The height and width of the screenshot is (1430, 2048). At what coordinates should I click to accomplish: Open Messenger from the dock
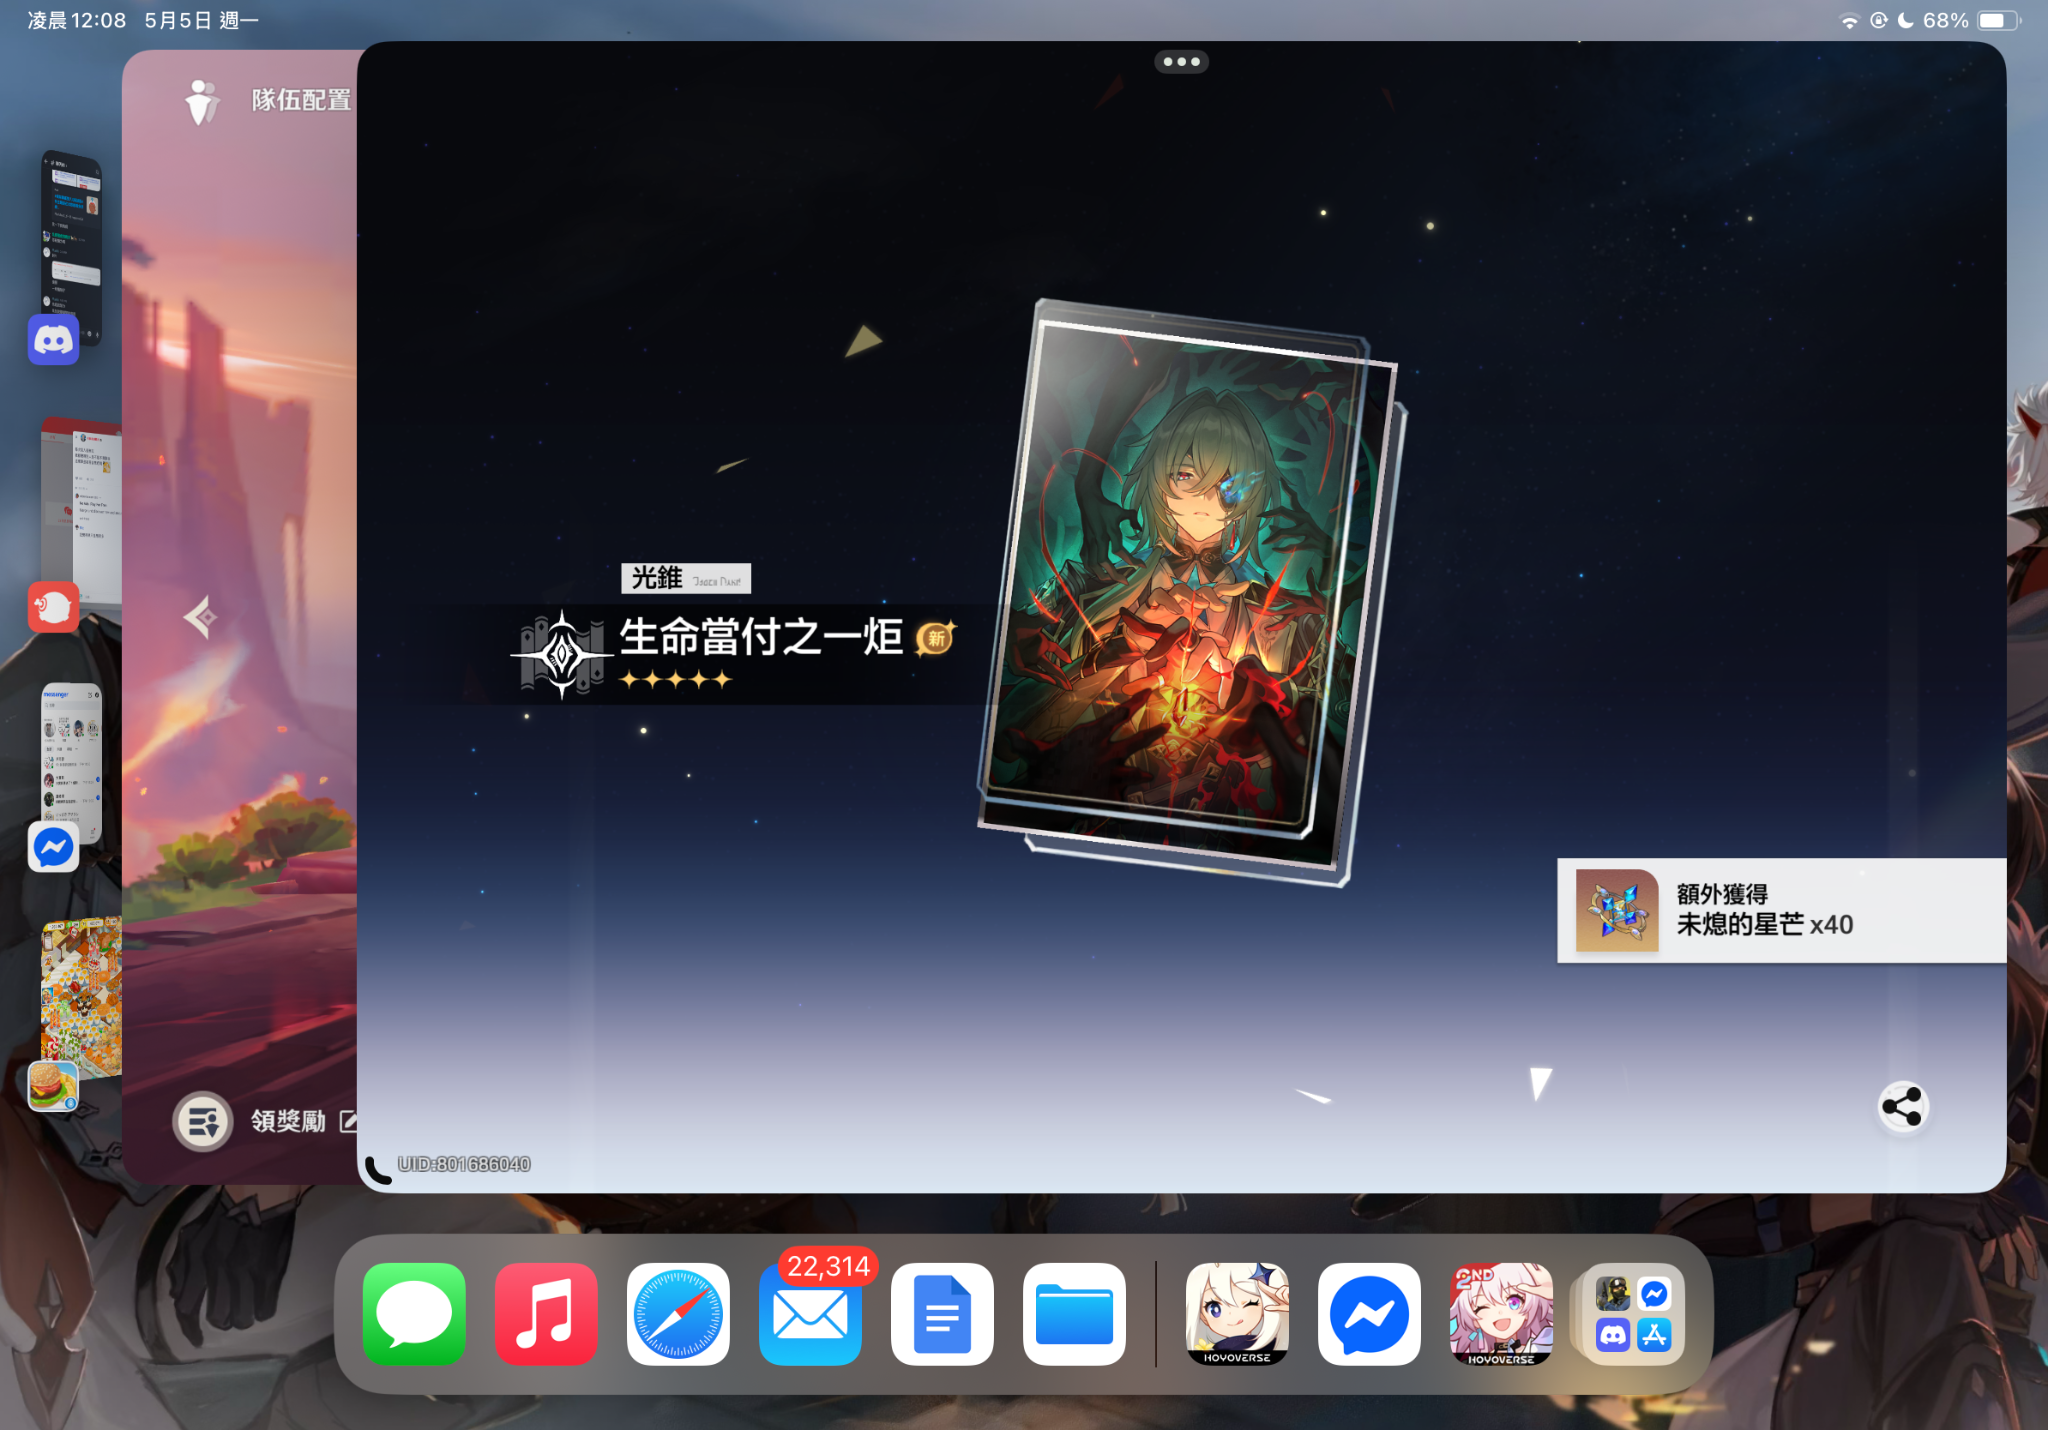pos(1369,1313)
